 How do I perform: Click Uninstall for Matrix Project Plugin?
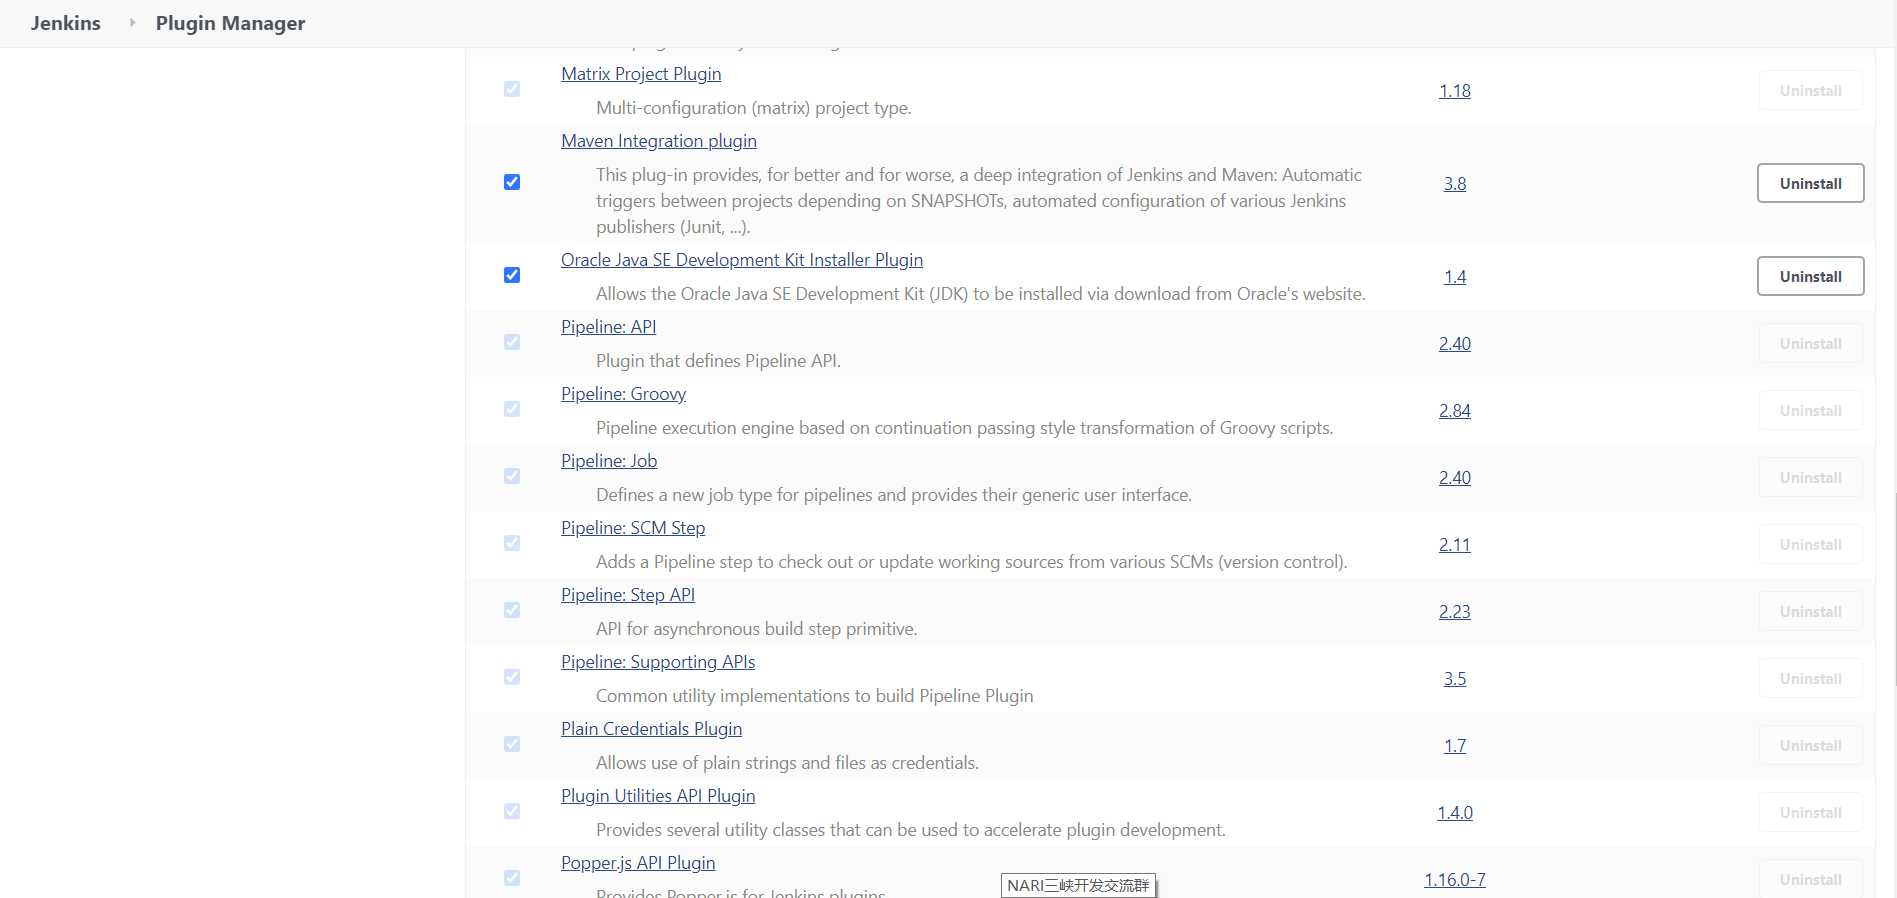[1810, 90]
